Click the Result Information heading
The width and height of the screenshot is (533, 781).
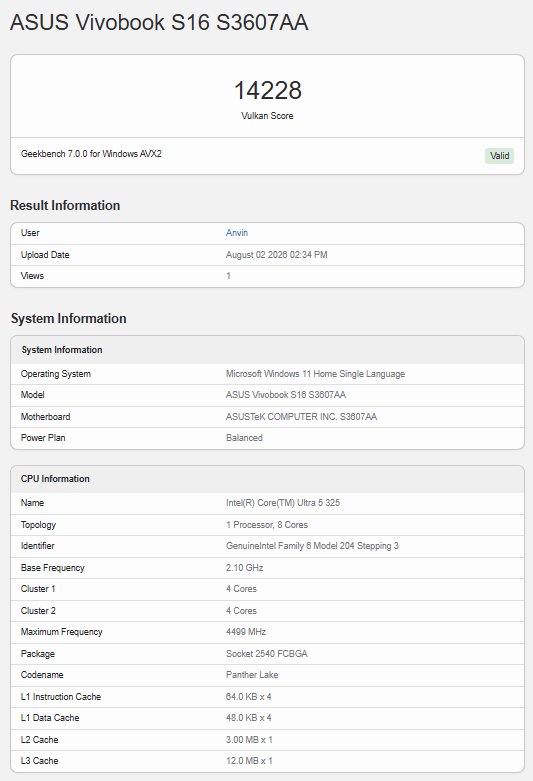(65, 205)
